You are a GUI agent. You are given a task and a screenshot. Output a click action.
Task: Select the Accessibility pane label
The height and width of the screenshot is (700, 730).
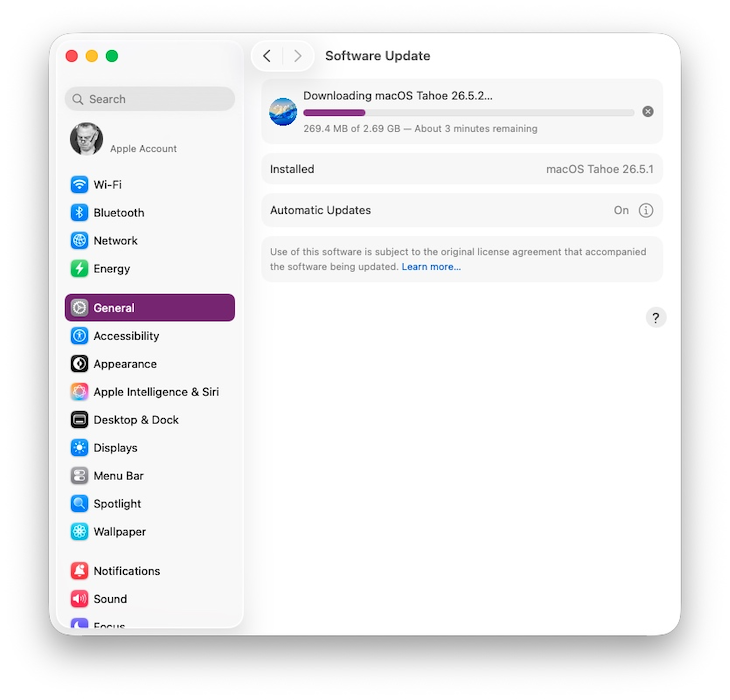tap(126, 336)
